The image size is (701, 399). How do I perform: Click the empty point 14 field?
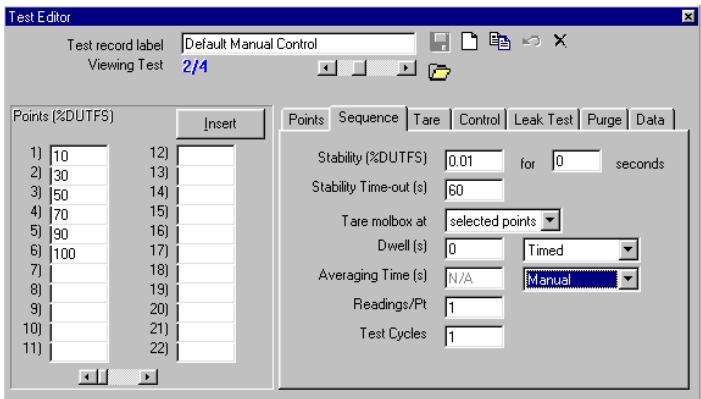tap(206, 195)
